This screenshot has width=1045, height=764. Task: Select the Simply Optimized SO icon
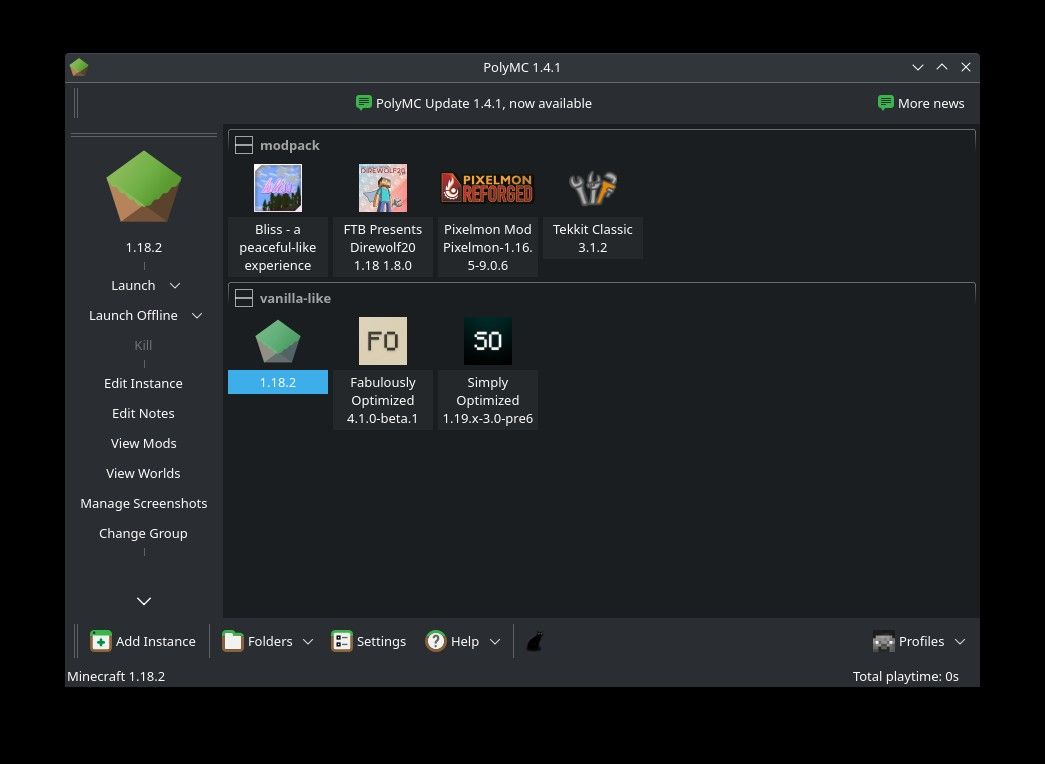pyautogui.click(x=488, y=341)
